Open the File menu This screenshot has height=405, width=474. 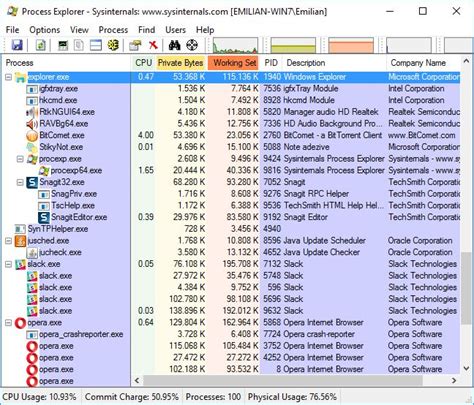click(x=12, y=30)
